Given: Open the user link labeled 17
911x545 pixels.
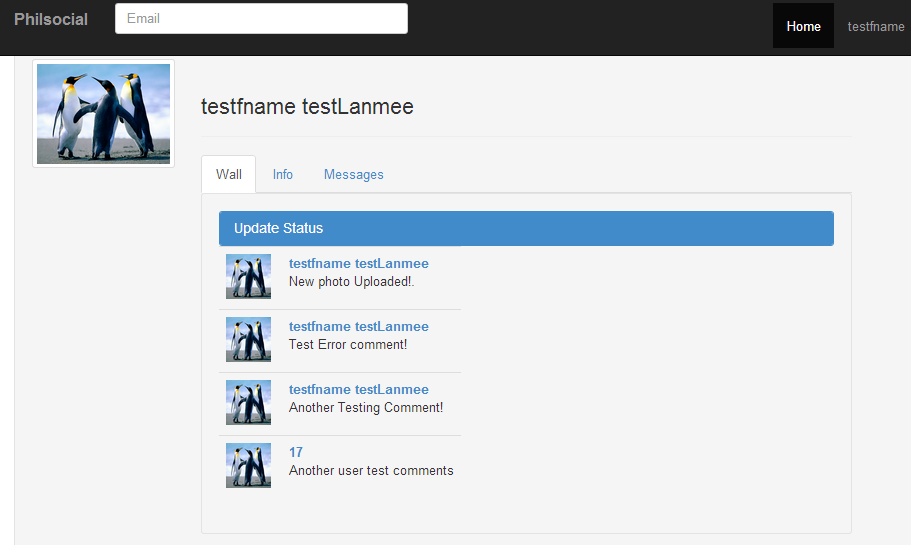Looking at the screenshot, I should pyautogui.click(x=296, y=452).
